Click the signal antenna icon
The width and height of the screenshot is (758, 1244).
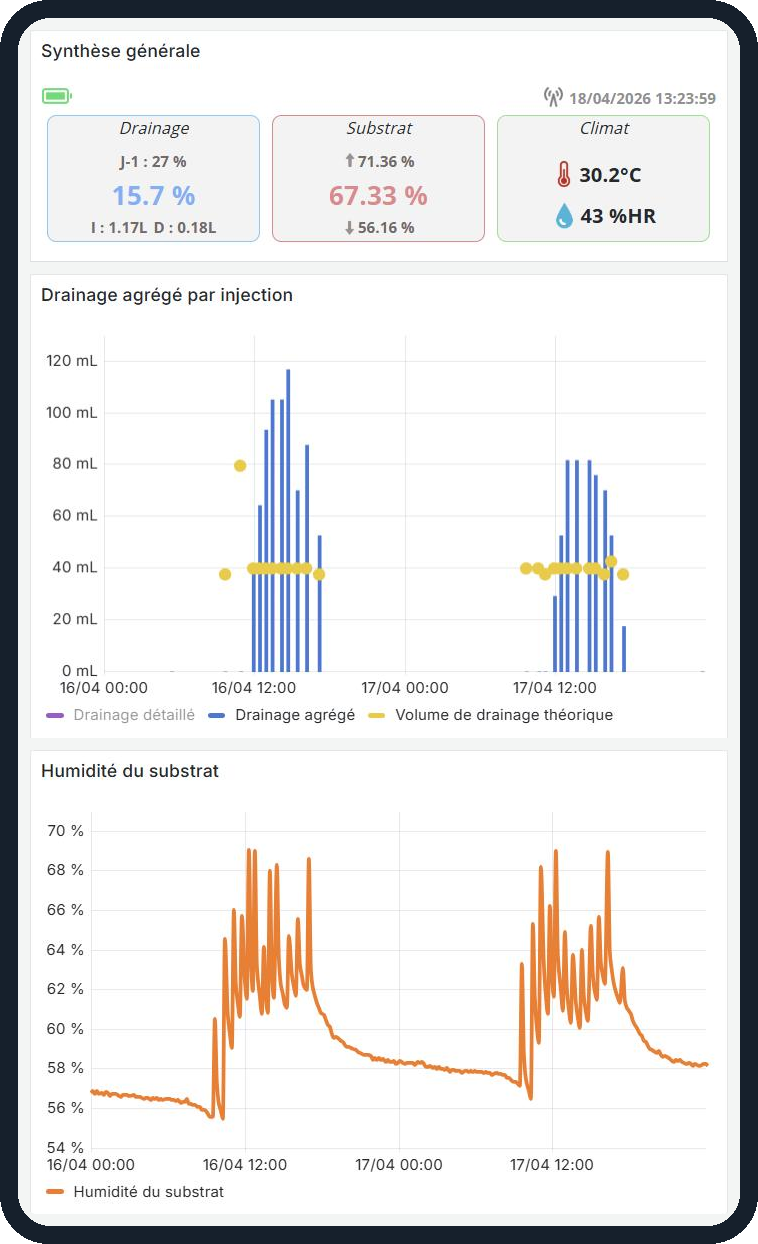pos(553,97)
